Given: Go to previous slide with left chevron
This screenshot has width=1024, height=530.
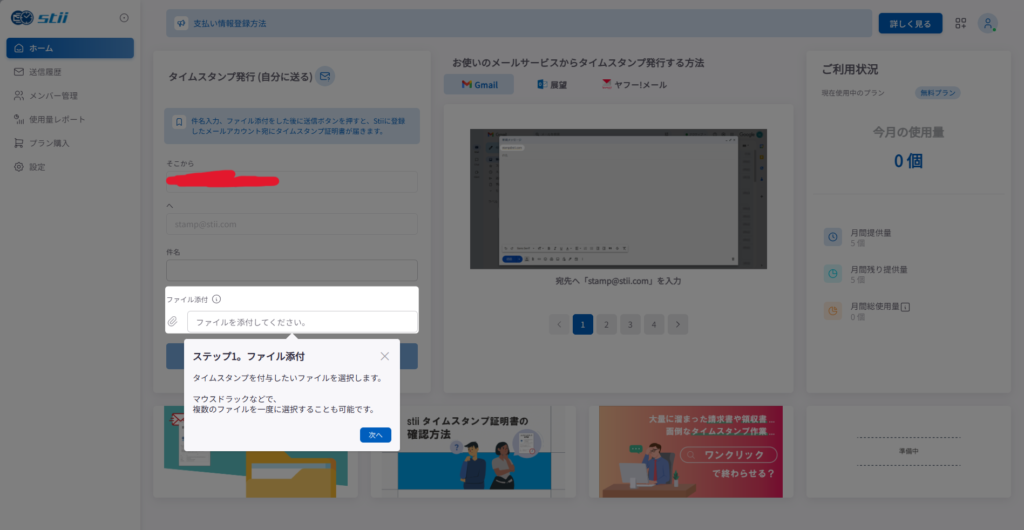Looking at the screenshot, I should tap(560, 324).
